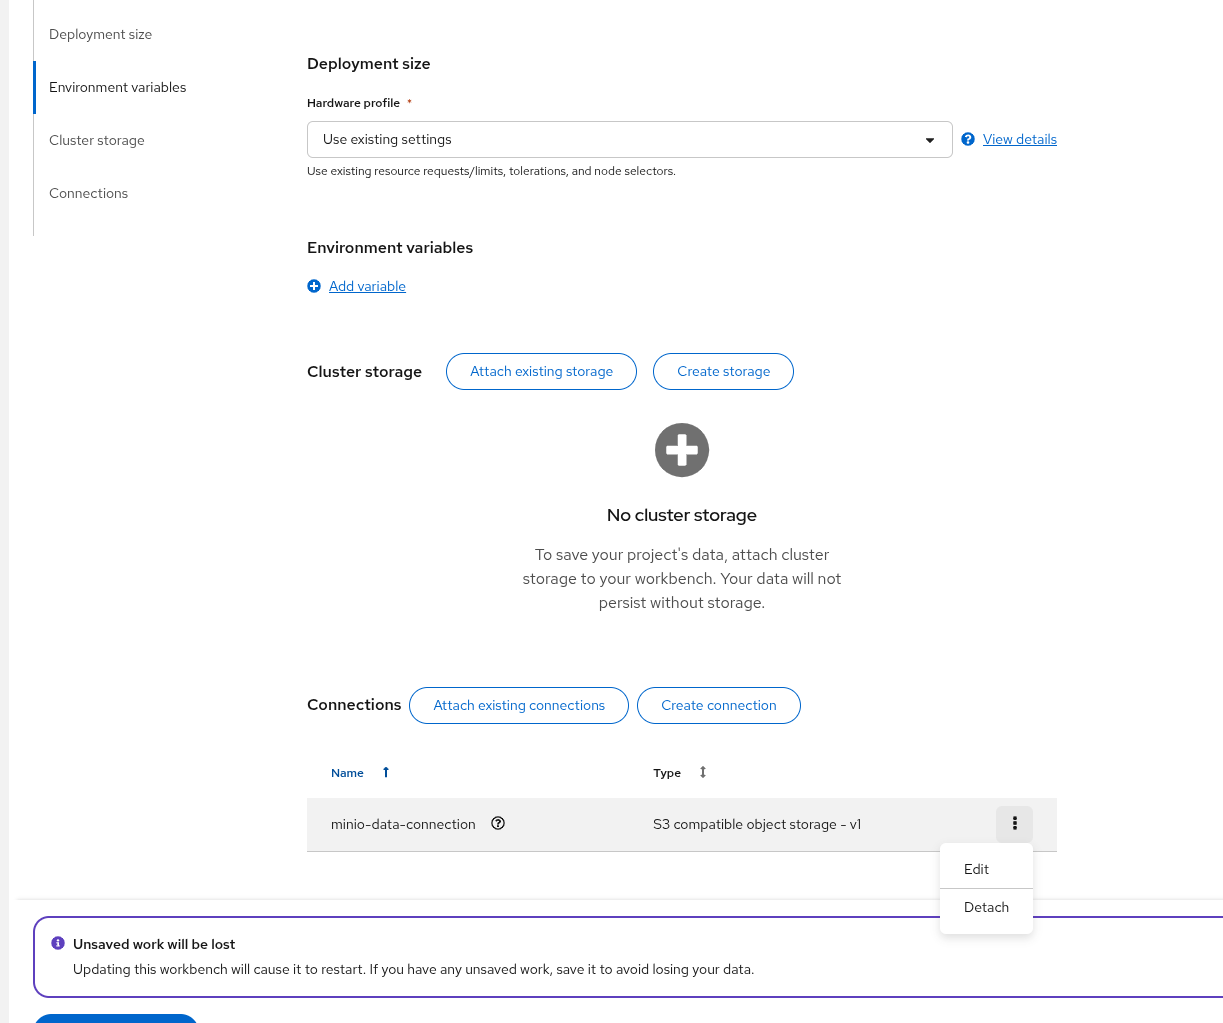Open the Hardware profile dropdown
The image size is (1223, 1023).
(630, 139)
